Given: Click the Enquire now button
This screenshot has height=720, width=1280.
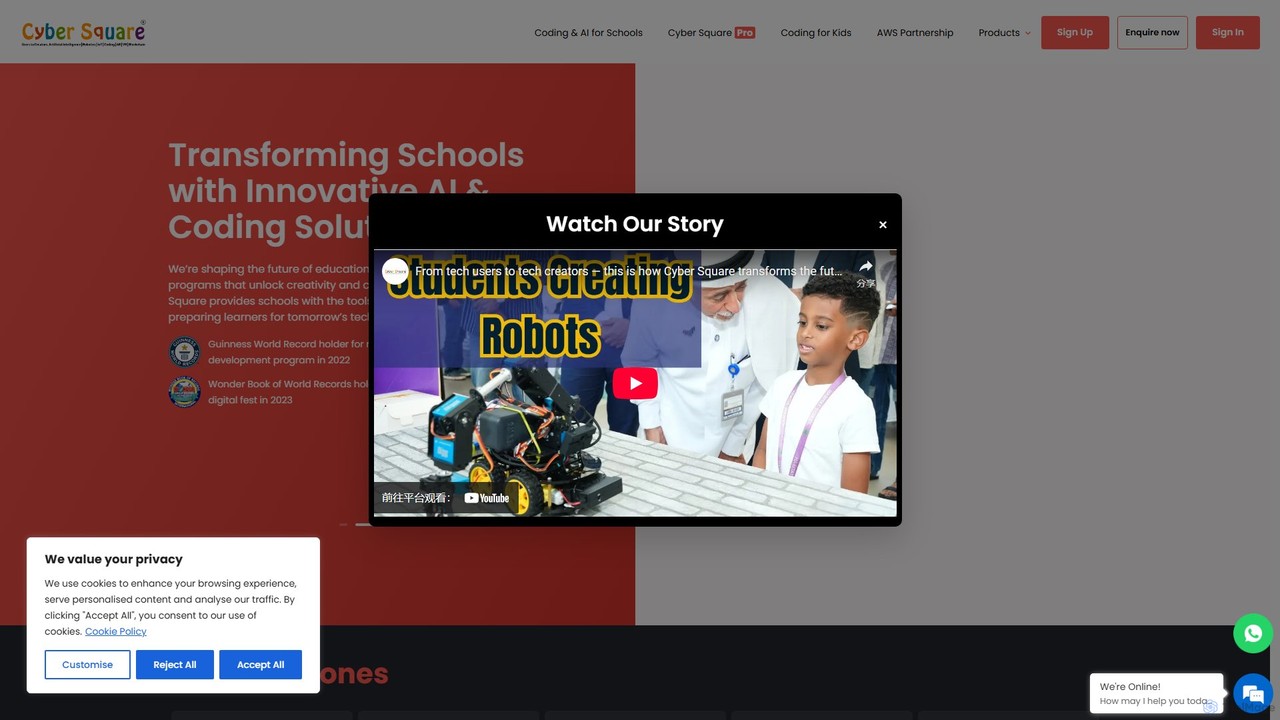Looking at the screenshot, I should point(1152,32).
